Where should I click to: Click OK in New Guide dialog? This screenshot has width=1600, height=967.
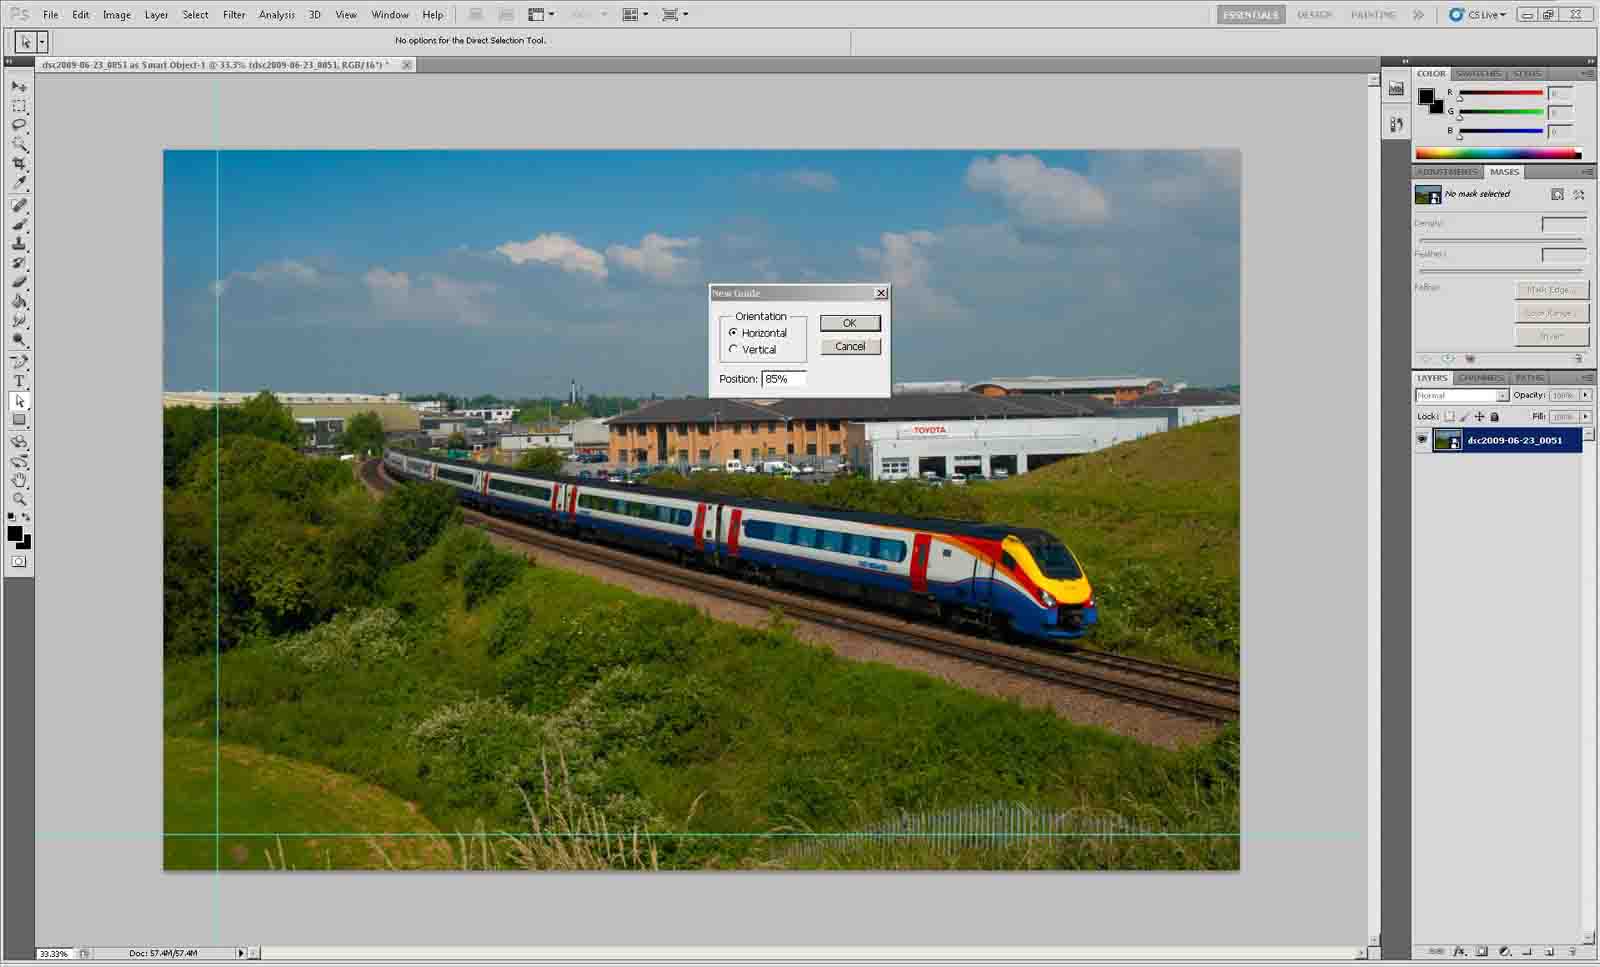[x=850, y=323]
